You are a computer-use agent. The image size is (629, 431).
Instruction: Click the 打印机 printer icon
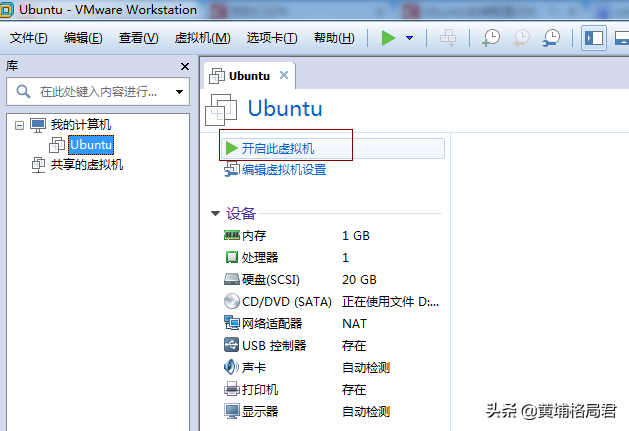pos(232,389)
